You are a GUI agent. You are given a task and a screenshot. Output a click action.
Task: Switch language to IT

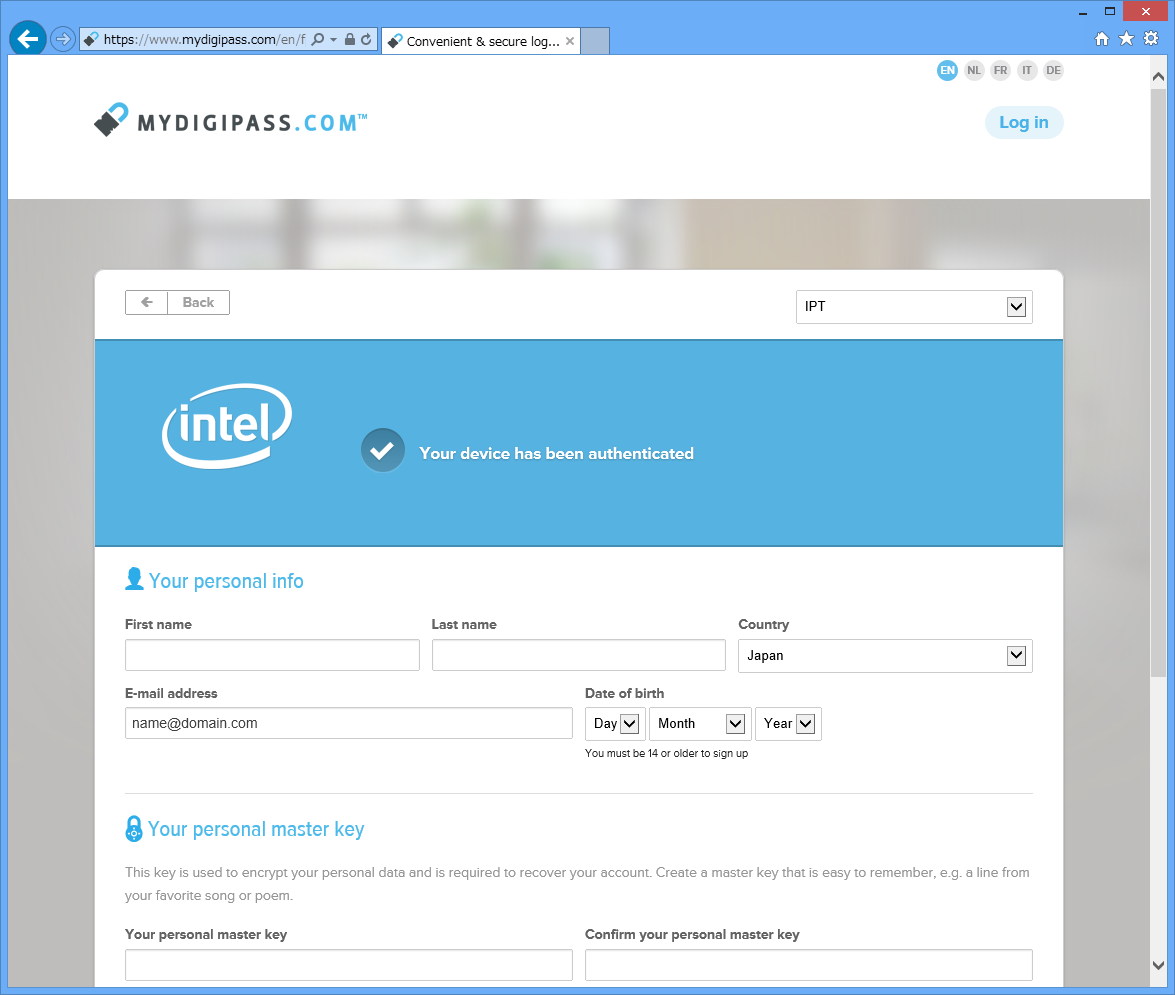click(1027, 70)
